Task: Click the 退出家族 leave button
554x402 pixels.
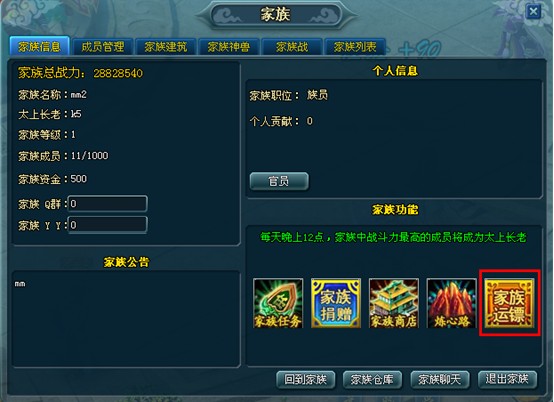Action: coord(507,380)
